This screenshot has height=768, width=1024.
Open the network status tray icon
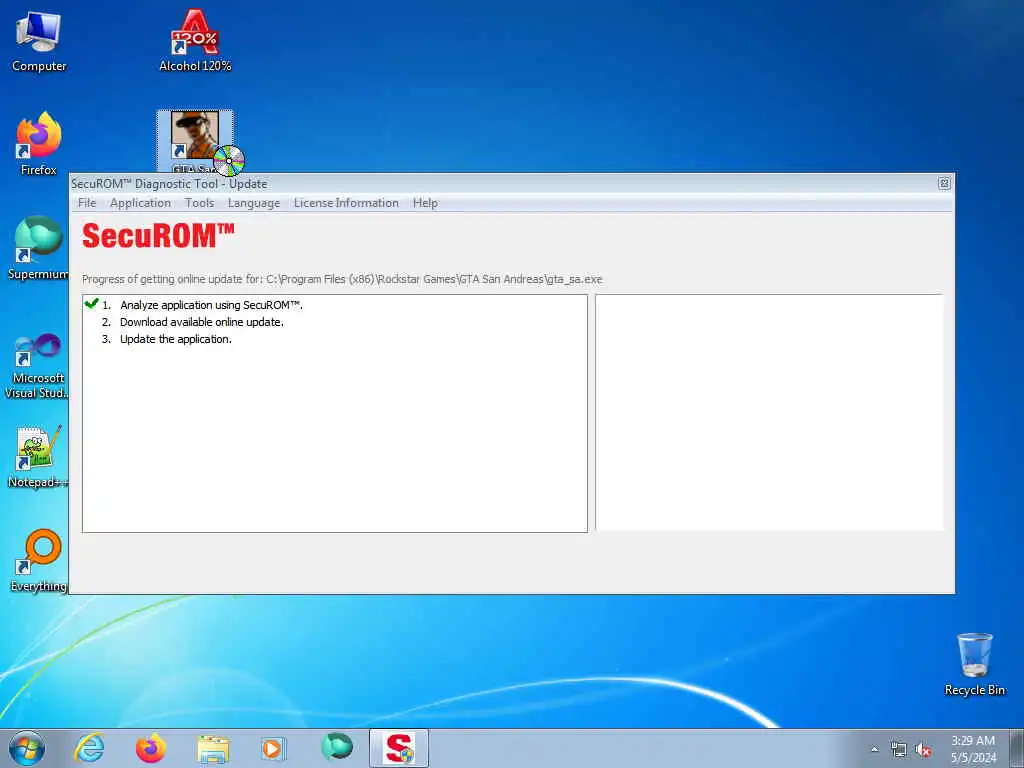(x=899, y=750)
